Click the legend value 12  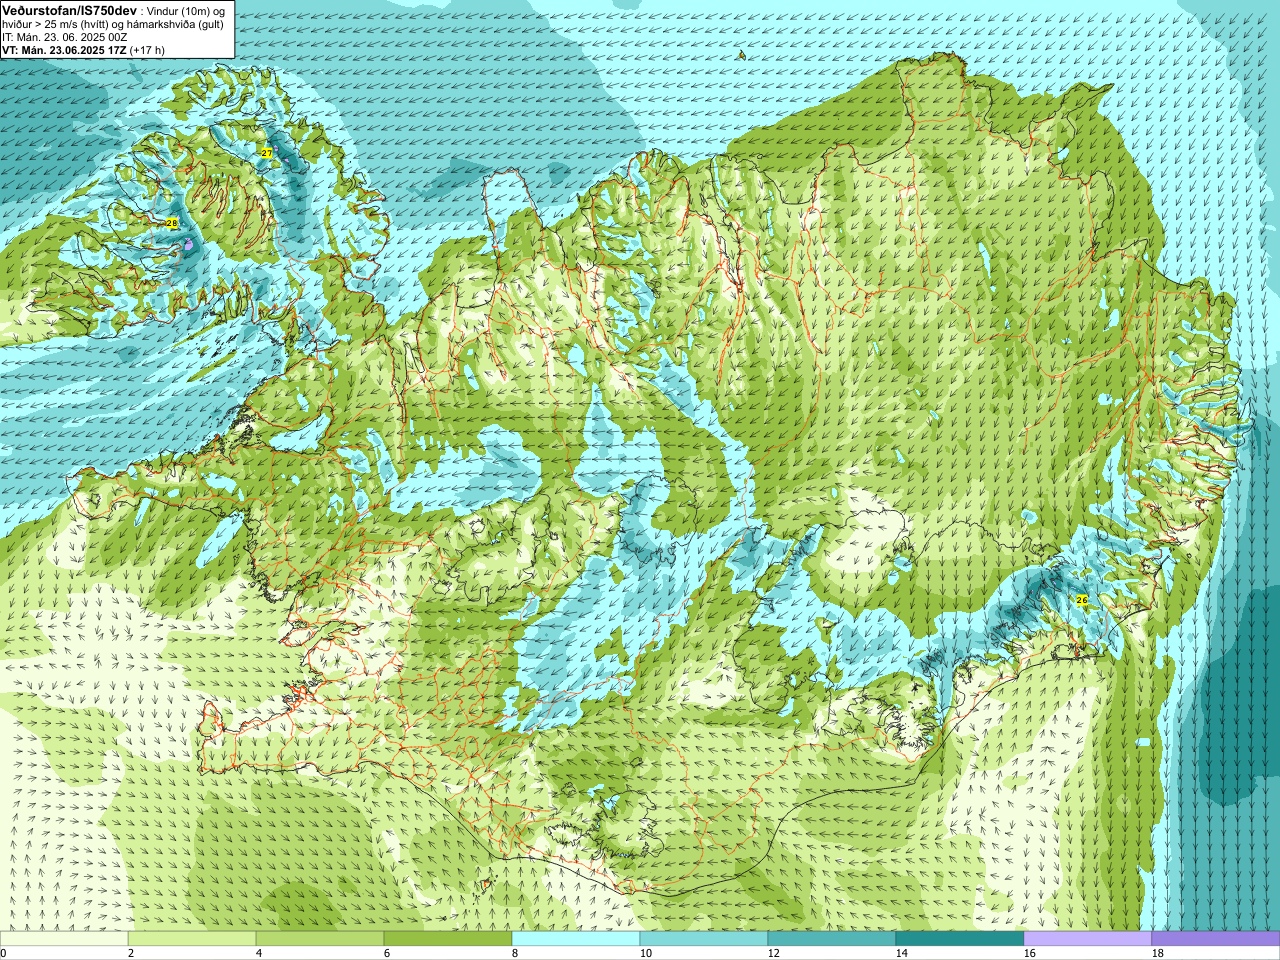coord(773,953)
